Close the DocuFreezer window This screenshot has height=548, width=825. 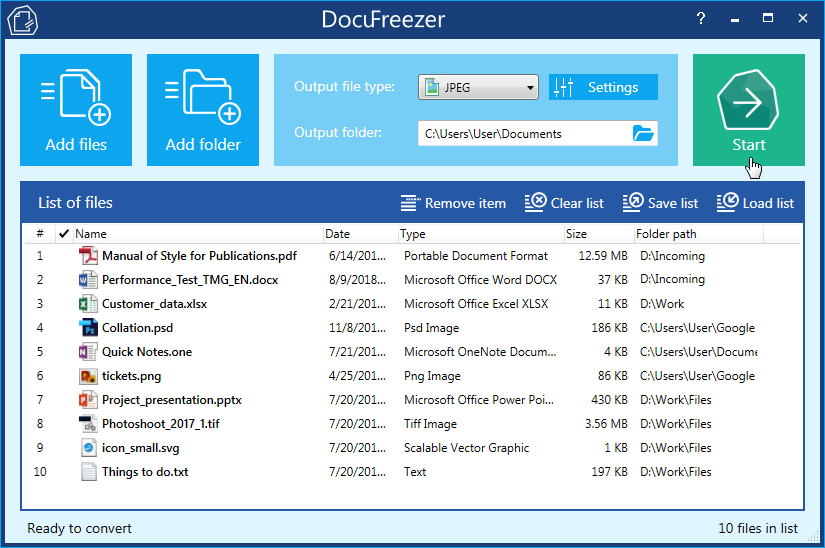(x=803, y=18)
